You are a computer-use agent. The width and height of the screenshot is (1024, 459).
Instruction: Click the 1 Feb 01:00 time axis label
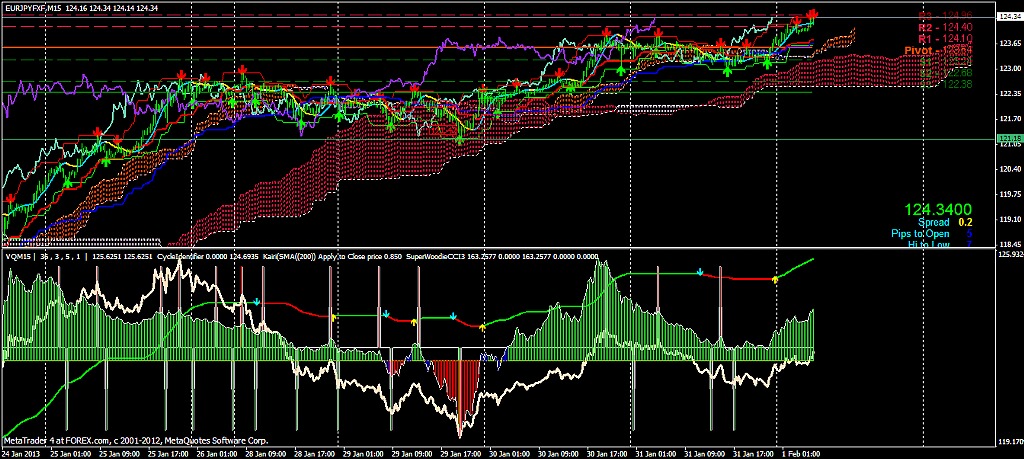(800, 453)
